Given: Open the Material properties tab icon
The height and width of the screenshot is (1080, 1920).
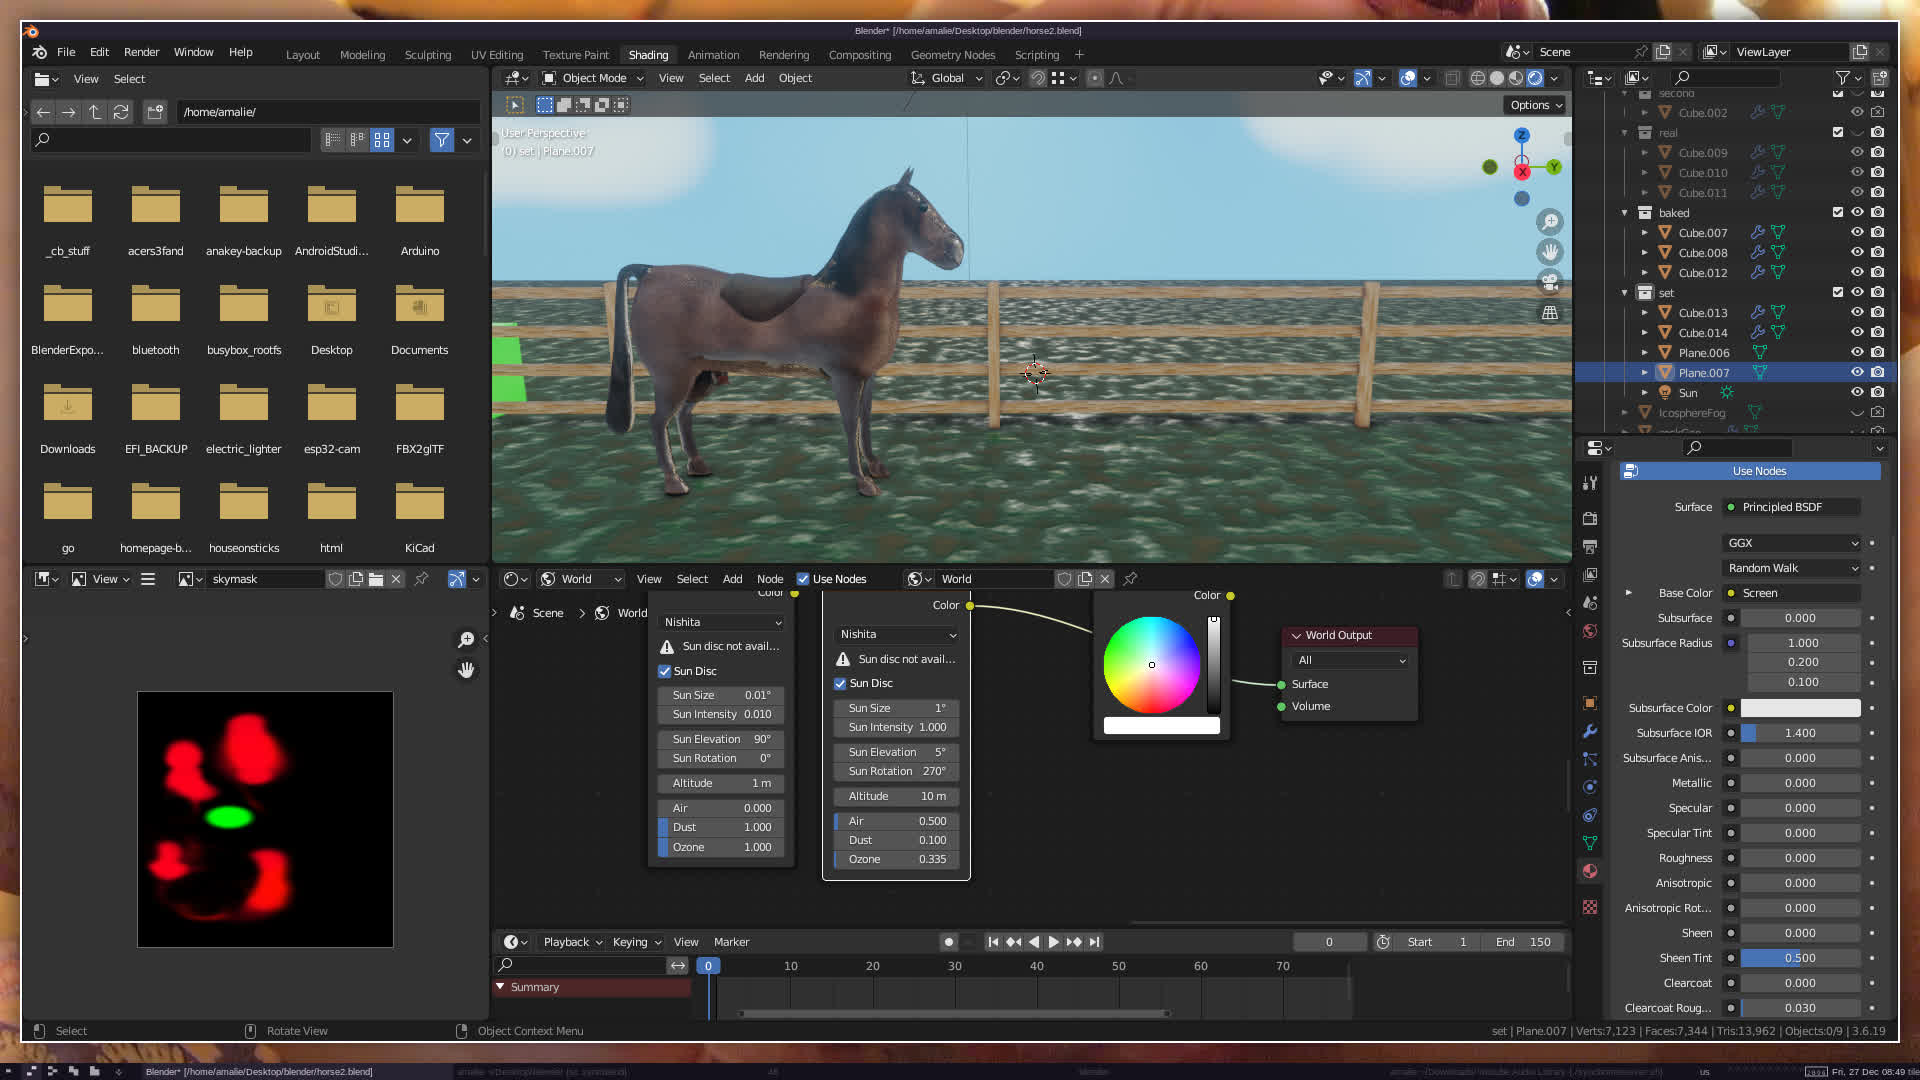Looking at the screenshot, I should click(x=1590, y=871).
